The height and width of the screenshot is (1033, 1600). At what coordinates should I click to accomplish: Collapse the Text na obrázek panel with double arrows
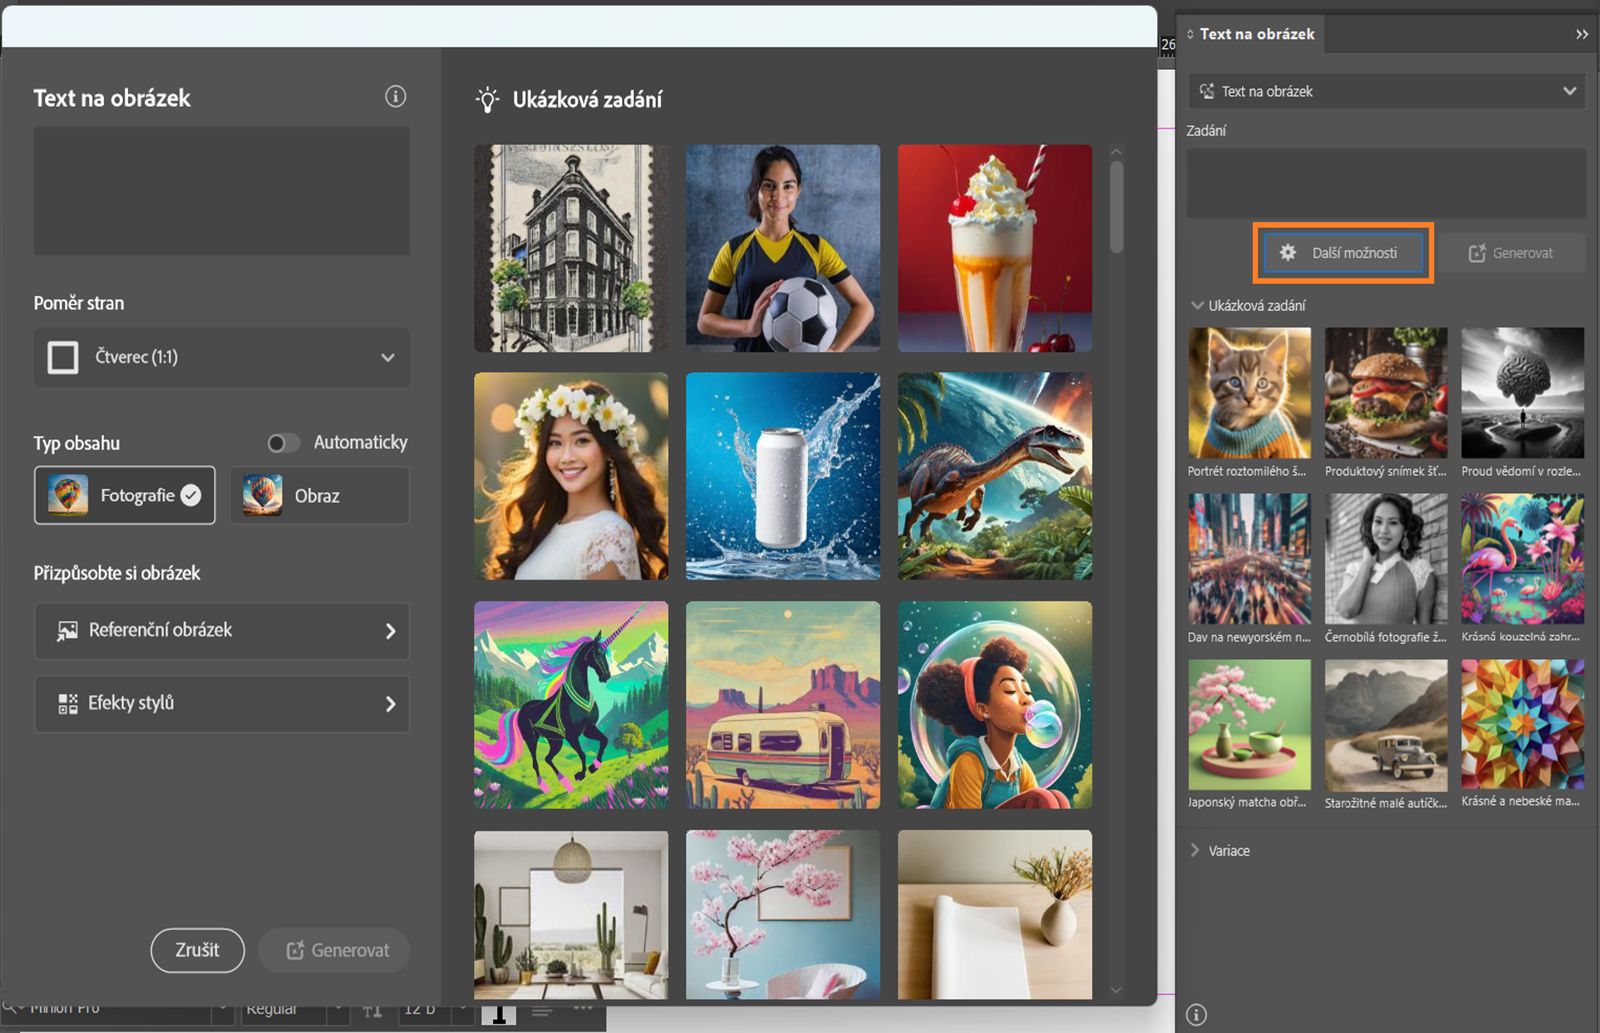tap(1582, 34)
